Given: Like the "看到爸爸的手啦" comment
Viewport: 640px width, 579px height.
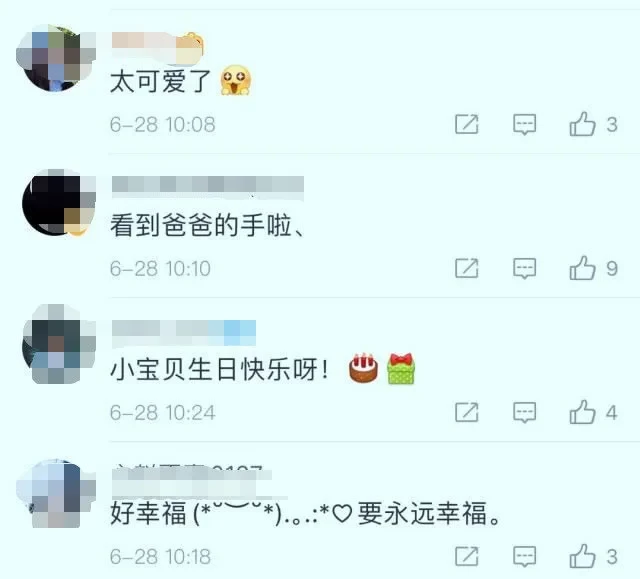Looking at the screenshot, I should click(x=582, y=268).
